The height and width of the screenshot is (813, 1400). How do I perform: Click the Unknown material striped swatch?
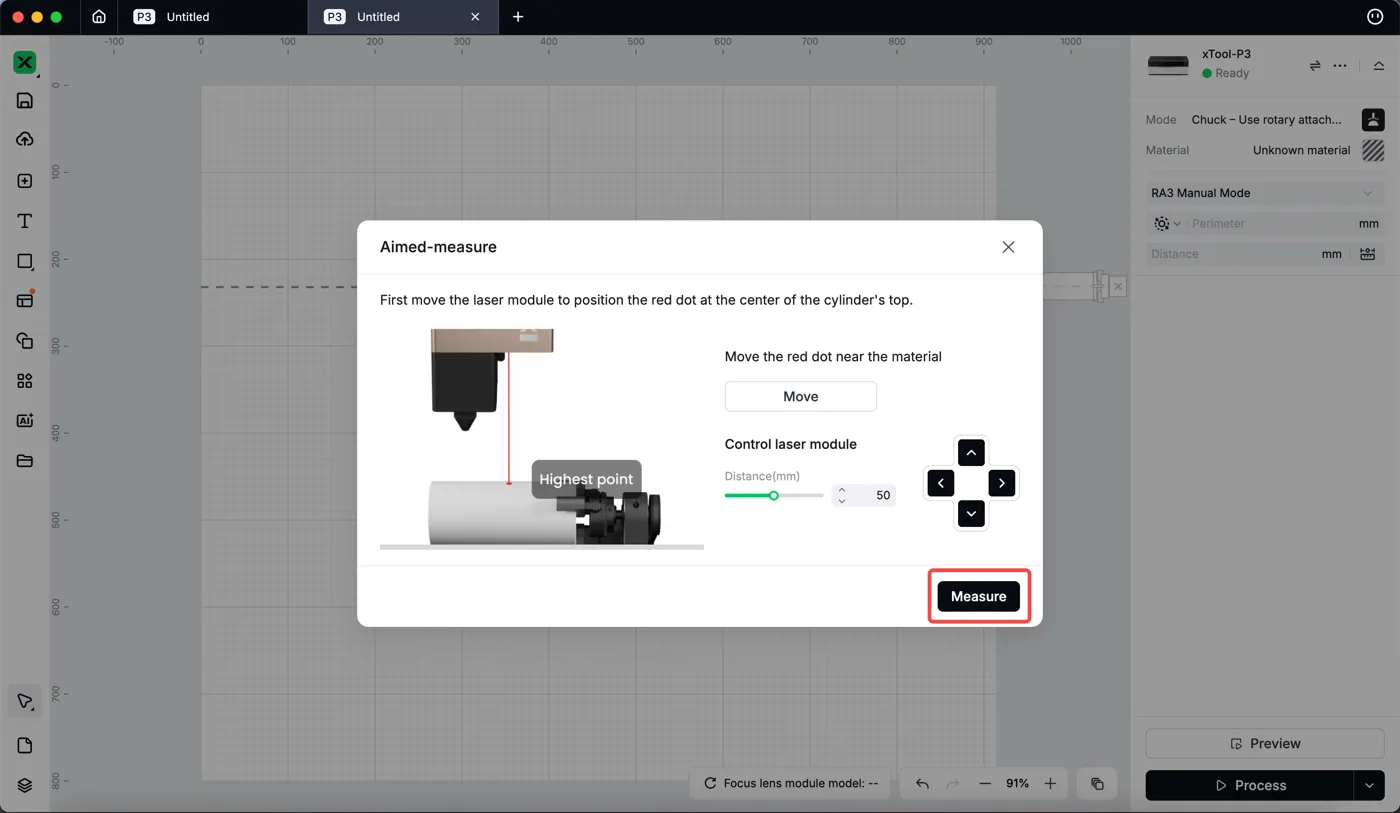coord(1373,150)
